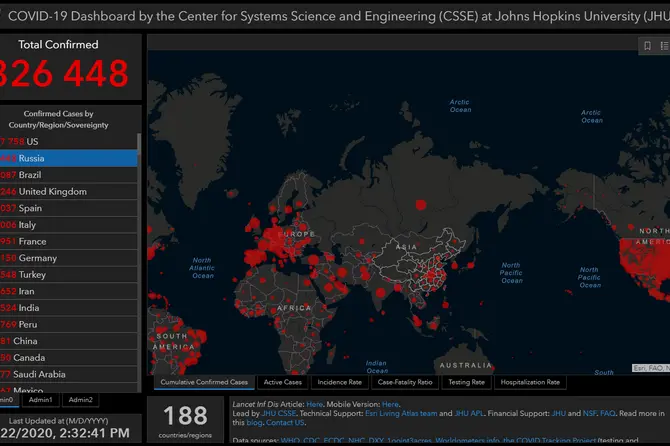
Task: Switch to the Active Cases tab
Action: point(283,382)
